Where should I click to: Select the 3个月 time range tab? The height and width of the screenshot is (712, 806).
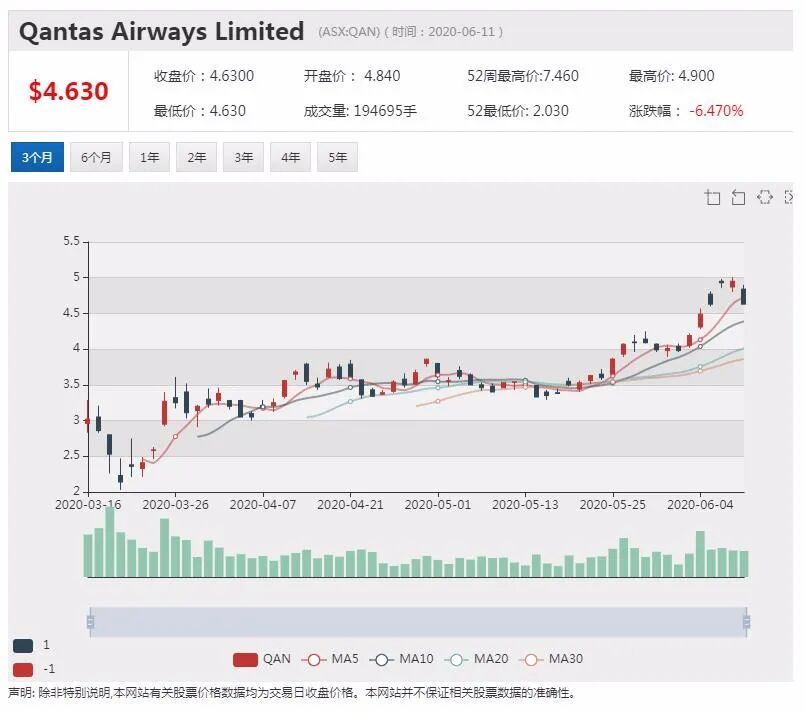coord(37,157)
